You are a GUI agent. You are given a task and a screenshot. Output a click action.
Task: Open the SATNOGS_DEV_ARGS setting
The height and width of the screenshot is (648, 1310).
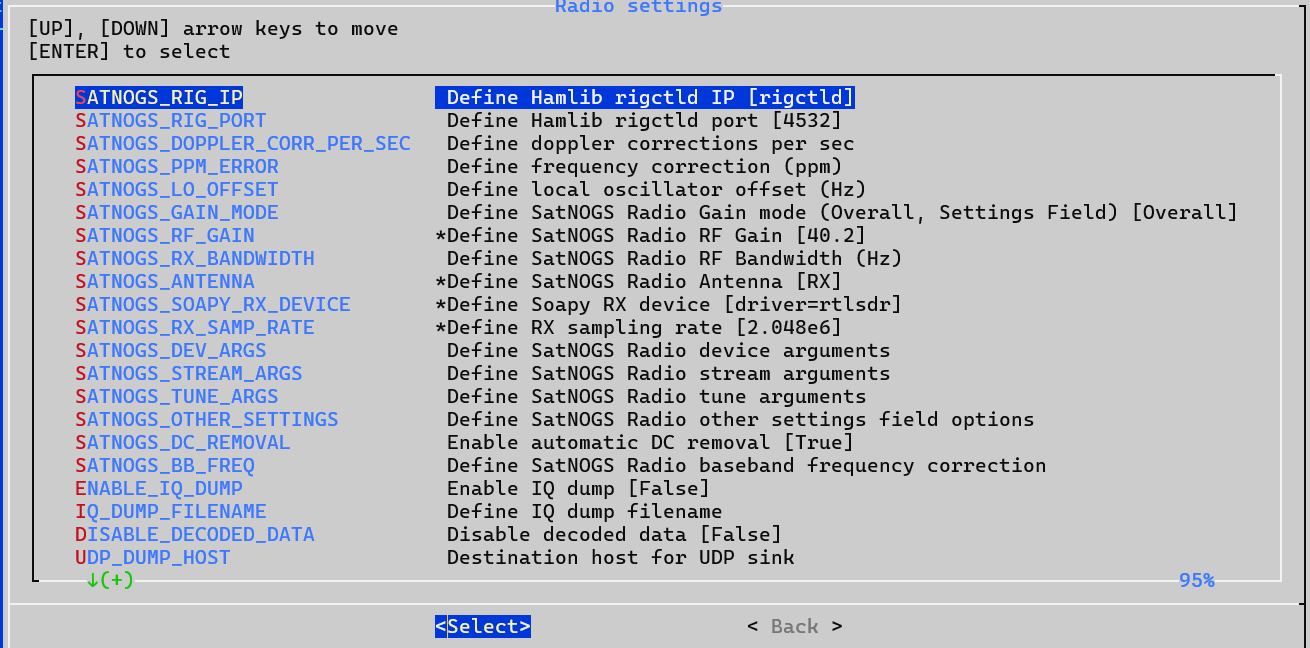point(171,351)
